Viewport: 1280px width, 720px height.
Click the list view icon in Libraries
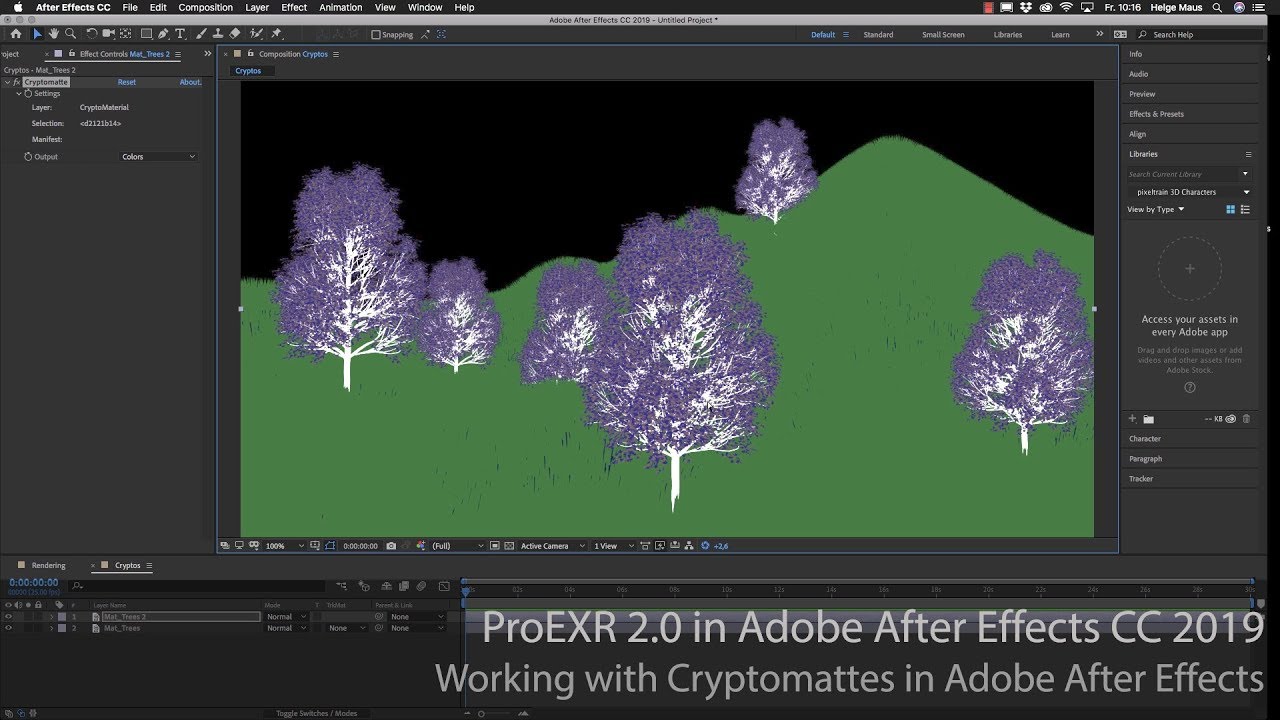(x=1245, y=209)
